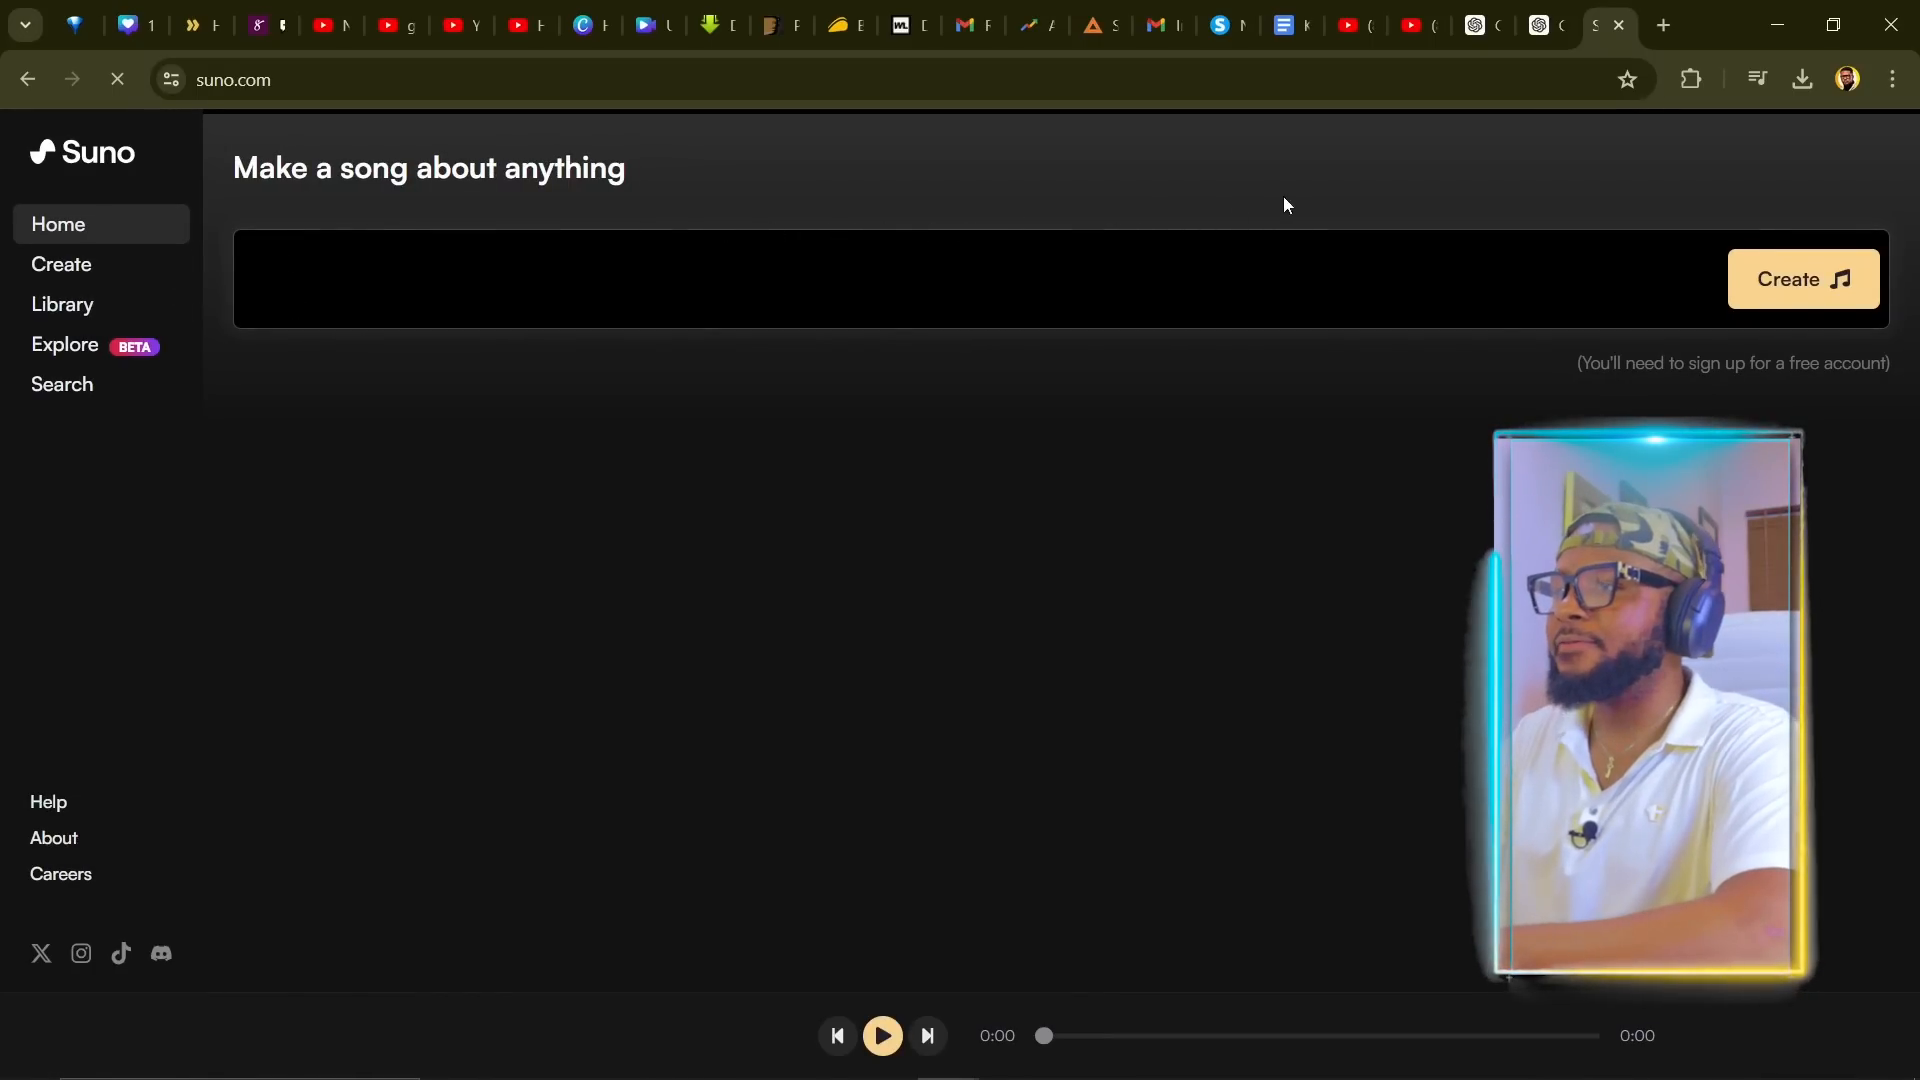
Task: Play the current track
Action: [x=882, y=1036]
